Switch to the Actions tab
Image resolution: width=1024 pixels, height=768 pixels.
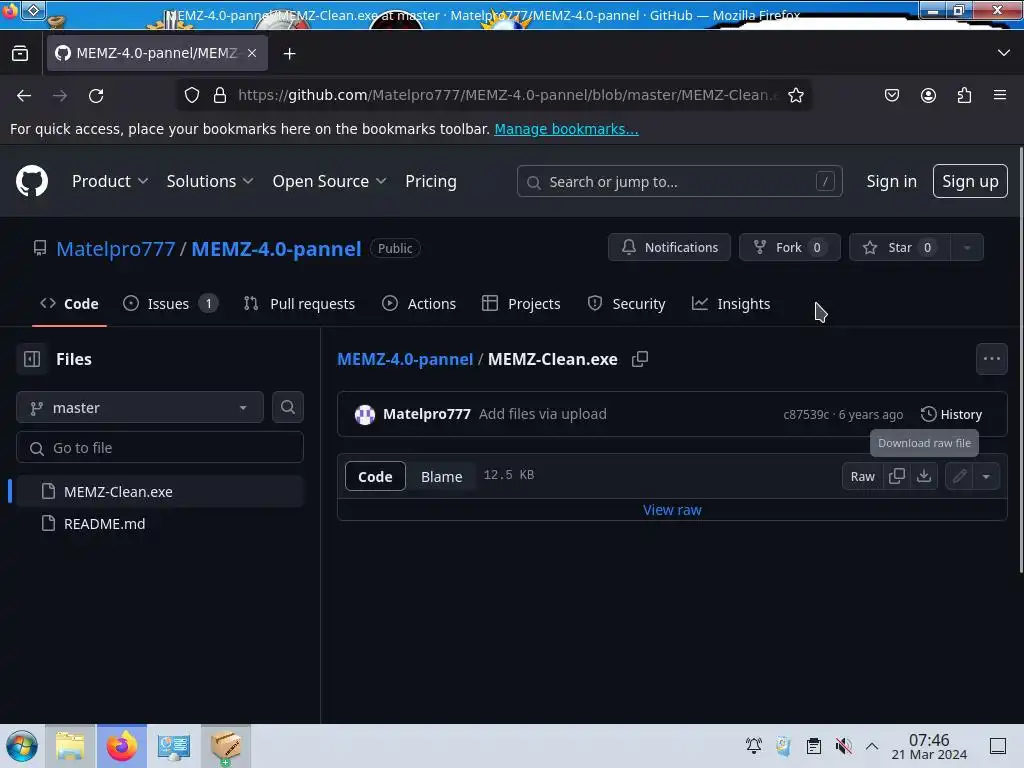tap(419, 304)
